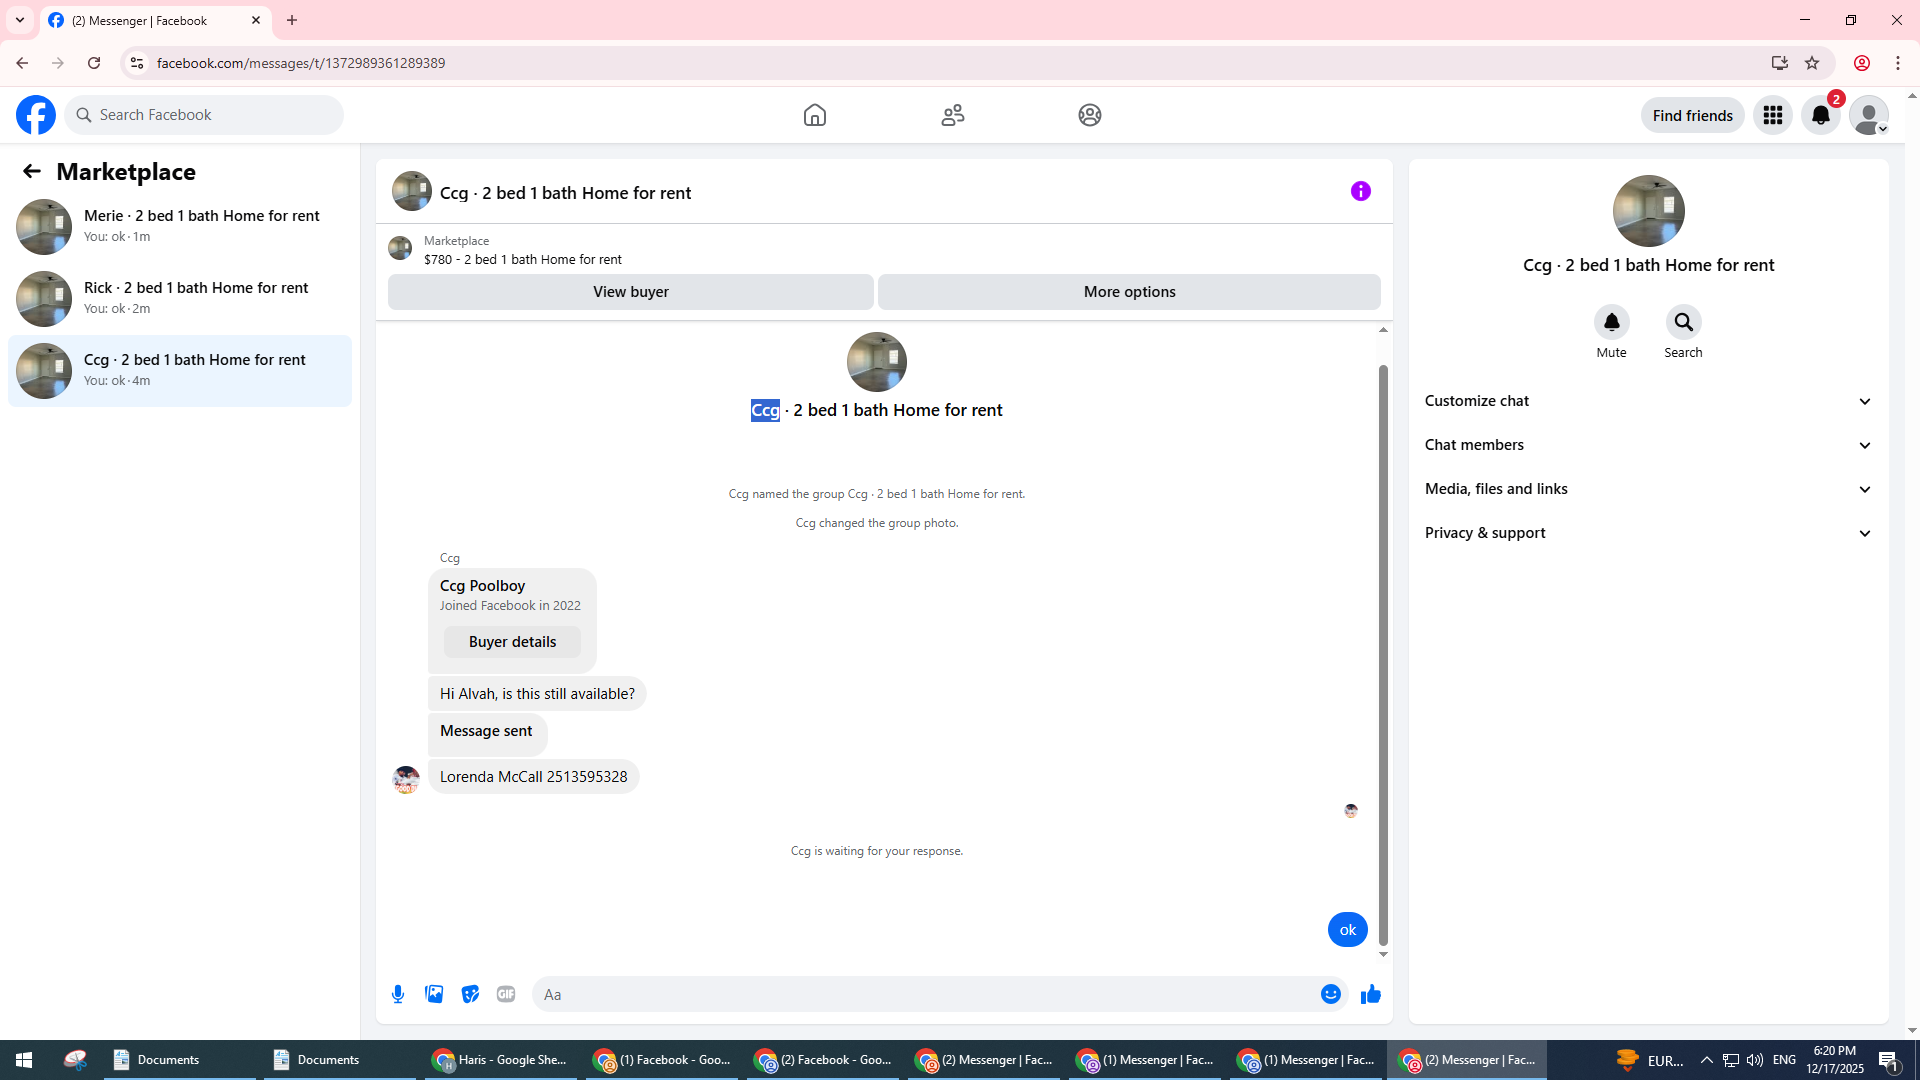Image resolution: width=1920 pixels, height=1080 pixels.
Task: Open the GIF picker icon
Action: pyautogui.click(x=506, y=994)
